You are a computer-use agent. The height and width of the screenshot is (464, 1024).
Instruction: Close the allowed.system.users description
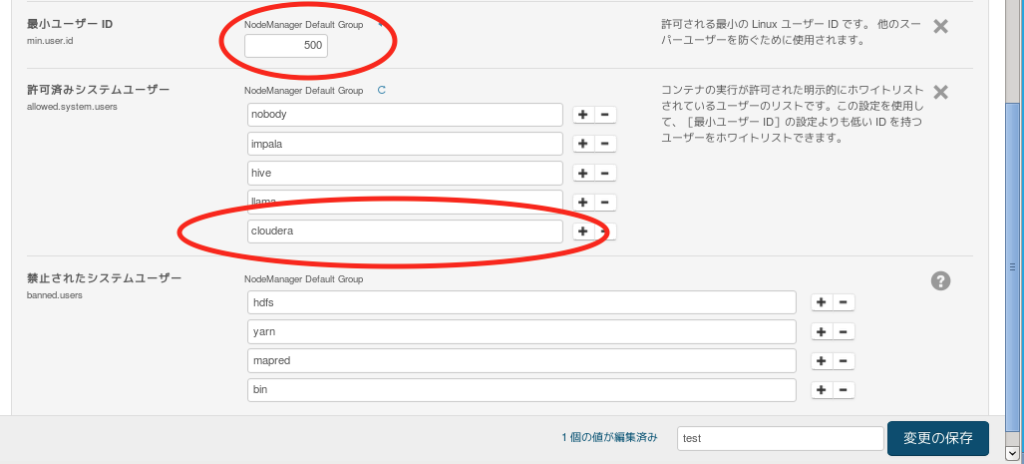pos(940,92)
